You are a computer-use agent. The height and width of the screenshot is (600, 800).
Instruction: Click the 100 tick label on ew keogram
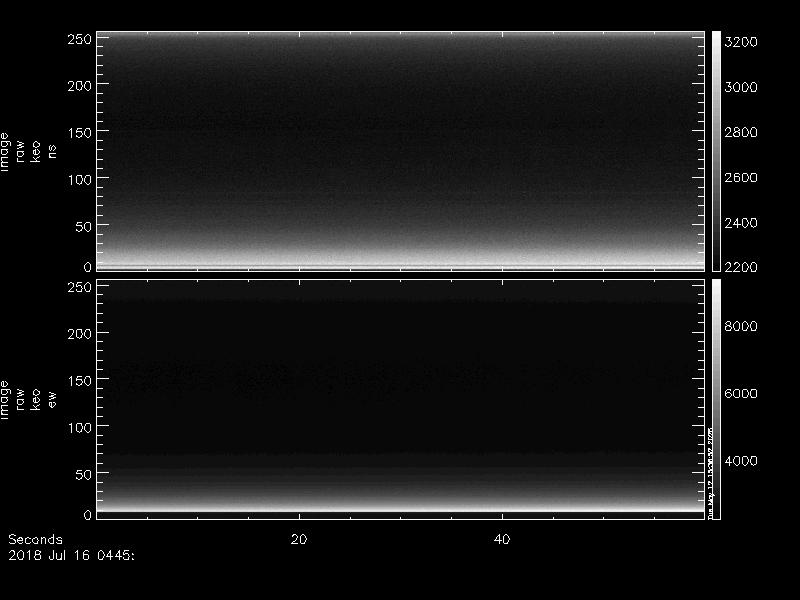[x=79, y=428]
